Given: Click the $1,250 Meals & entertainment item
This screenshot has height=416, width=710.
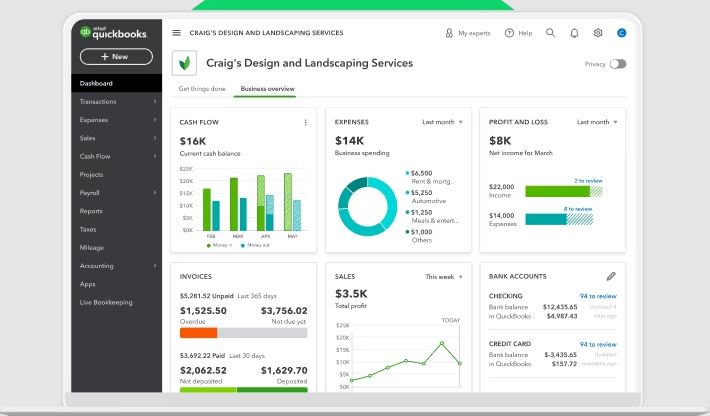Looking at the screenshot, I should [x=432, y=216].
